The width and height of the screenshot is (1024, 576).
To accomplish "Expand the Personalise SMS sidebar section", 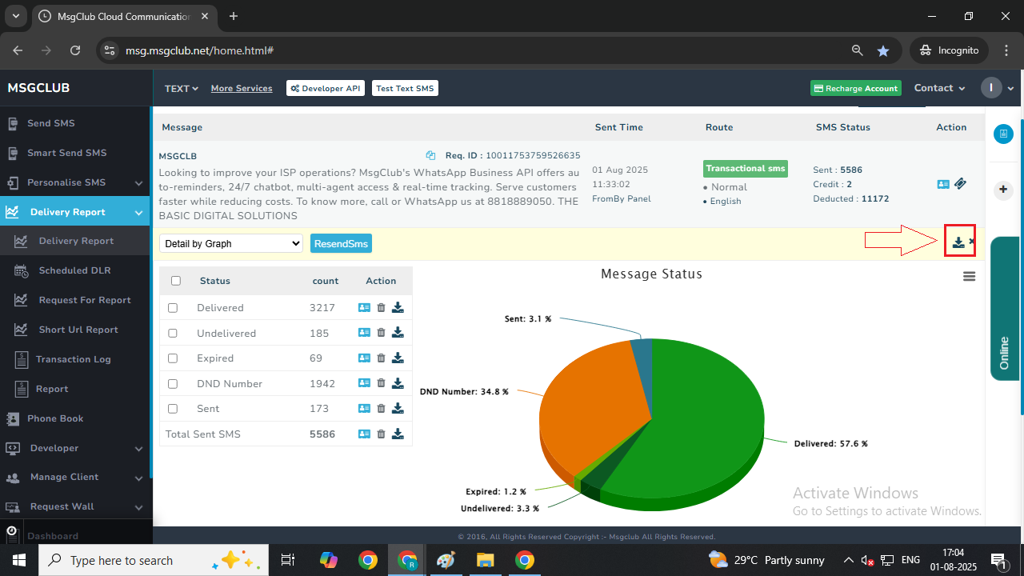I will click(x=75, y=183).
